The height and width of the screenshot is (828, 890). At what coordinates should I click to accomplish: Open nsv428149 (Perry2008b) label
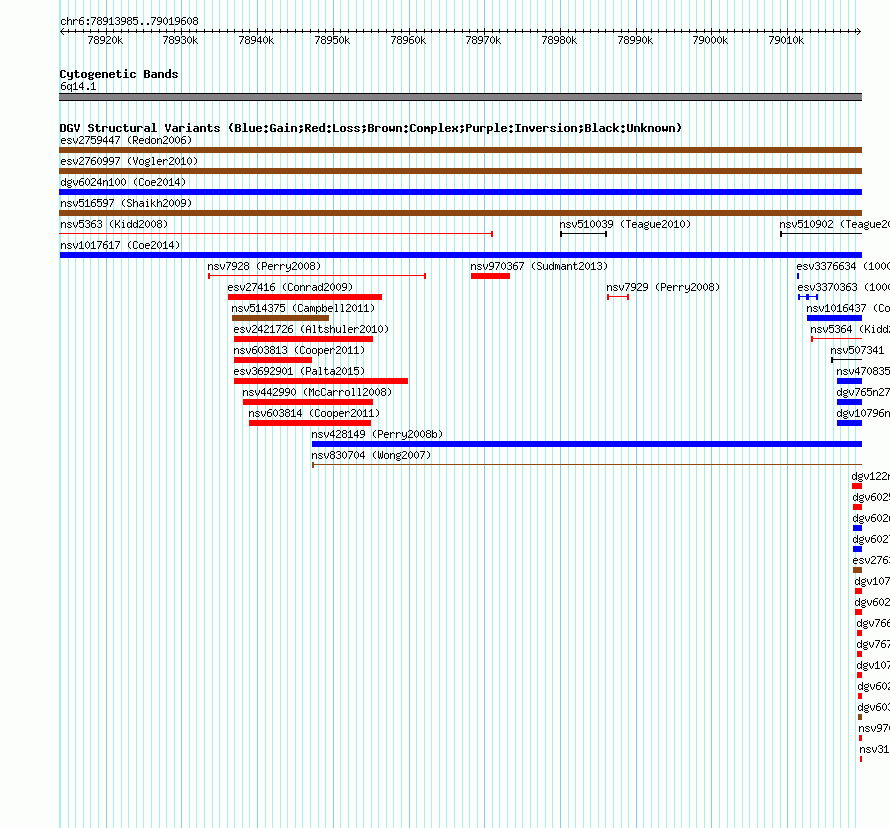pyautogui.click(x=377, y=434)
